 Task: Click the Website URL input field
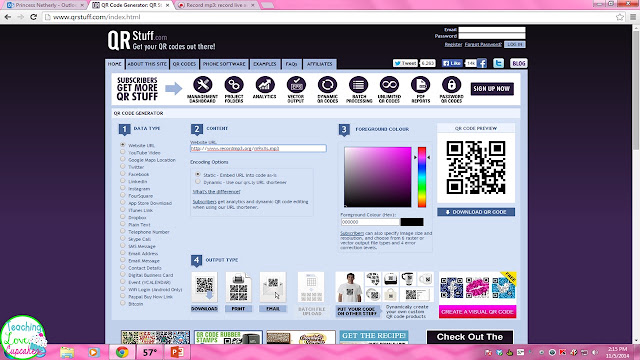pos(258,148)
